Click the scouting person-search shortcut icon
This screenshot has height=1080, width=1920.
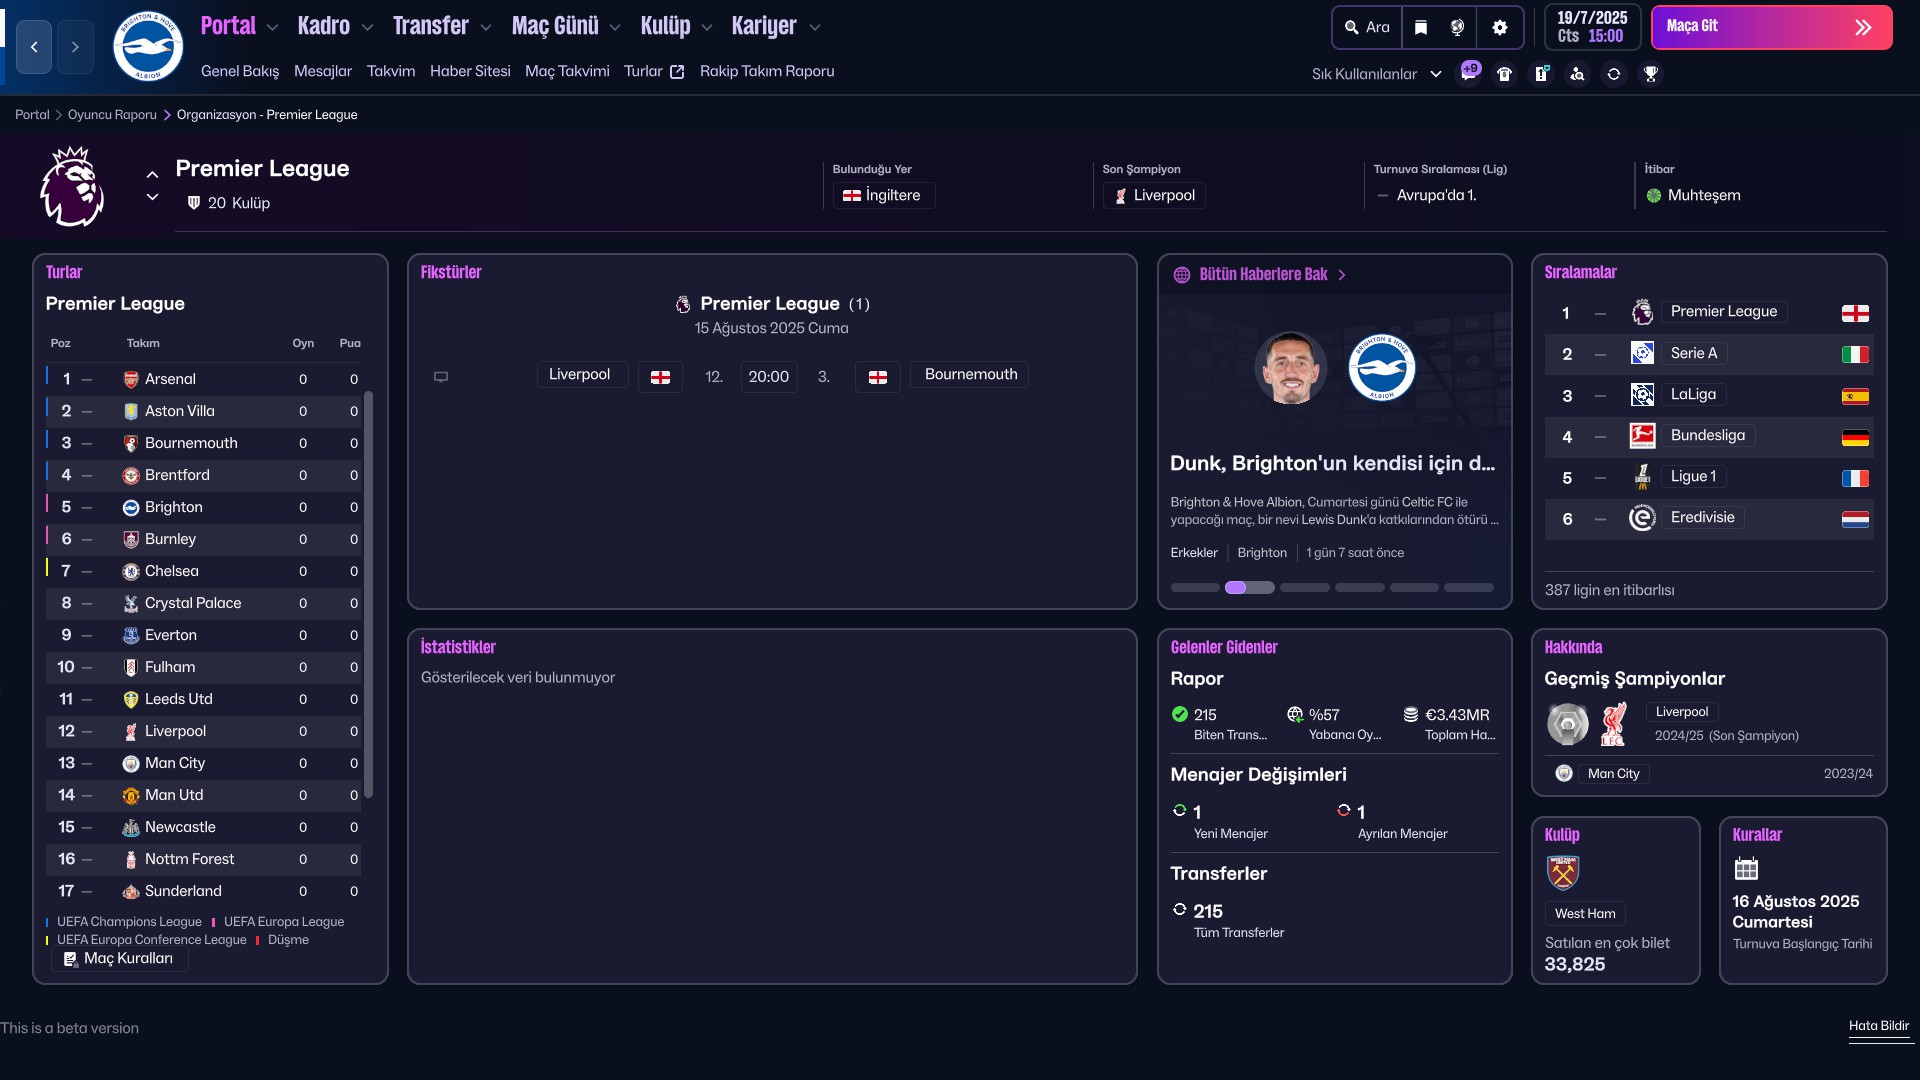[1577, 73]
